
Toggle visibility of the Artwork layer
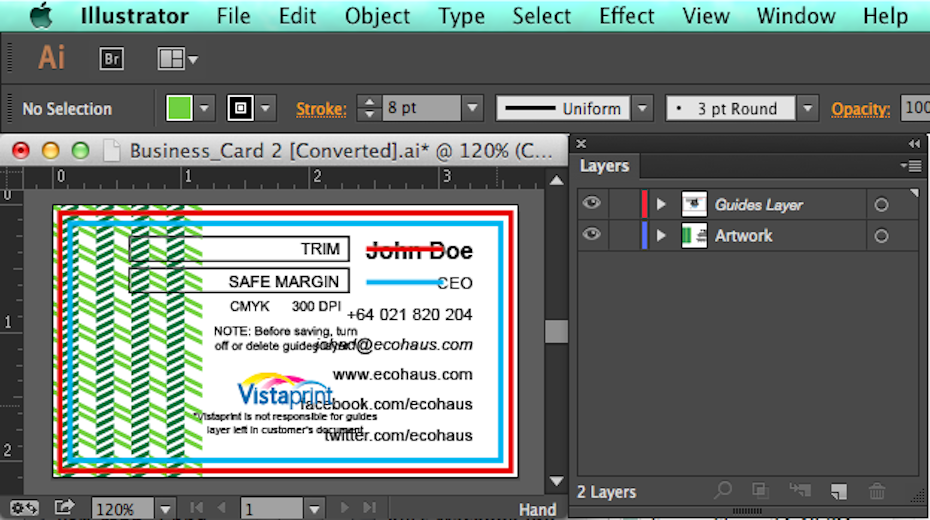click(x=593, y=235)
